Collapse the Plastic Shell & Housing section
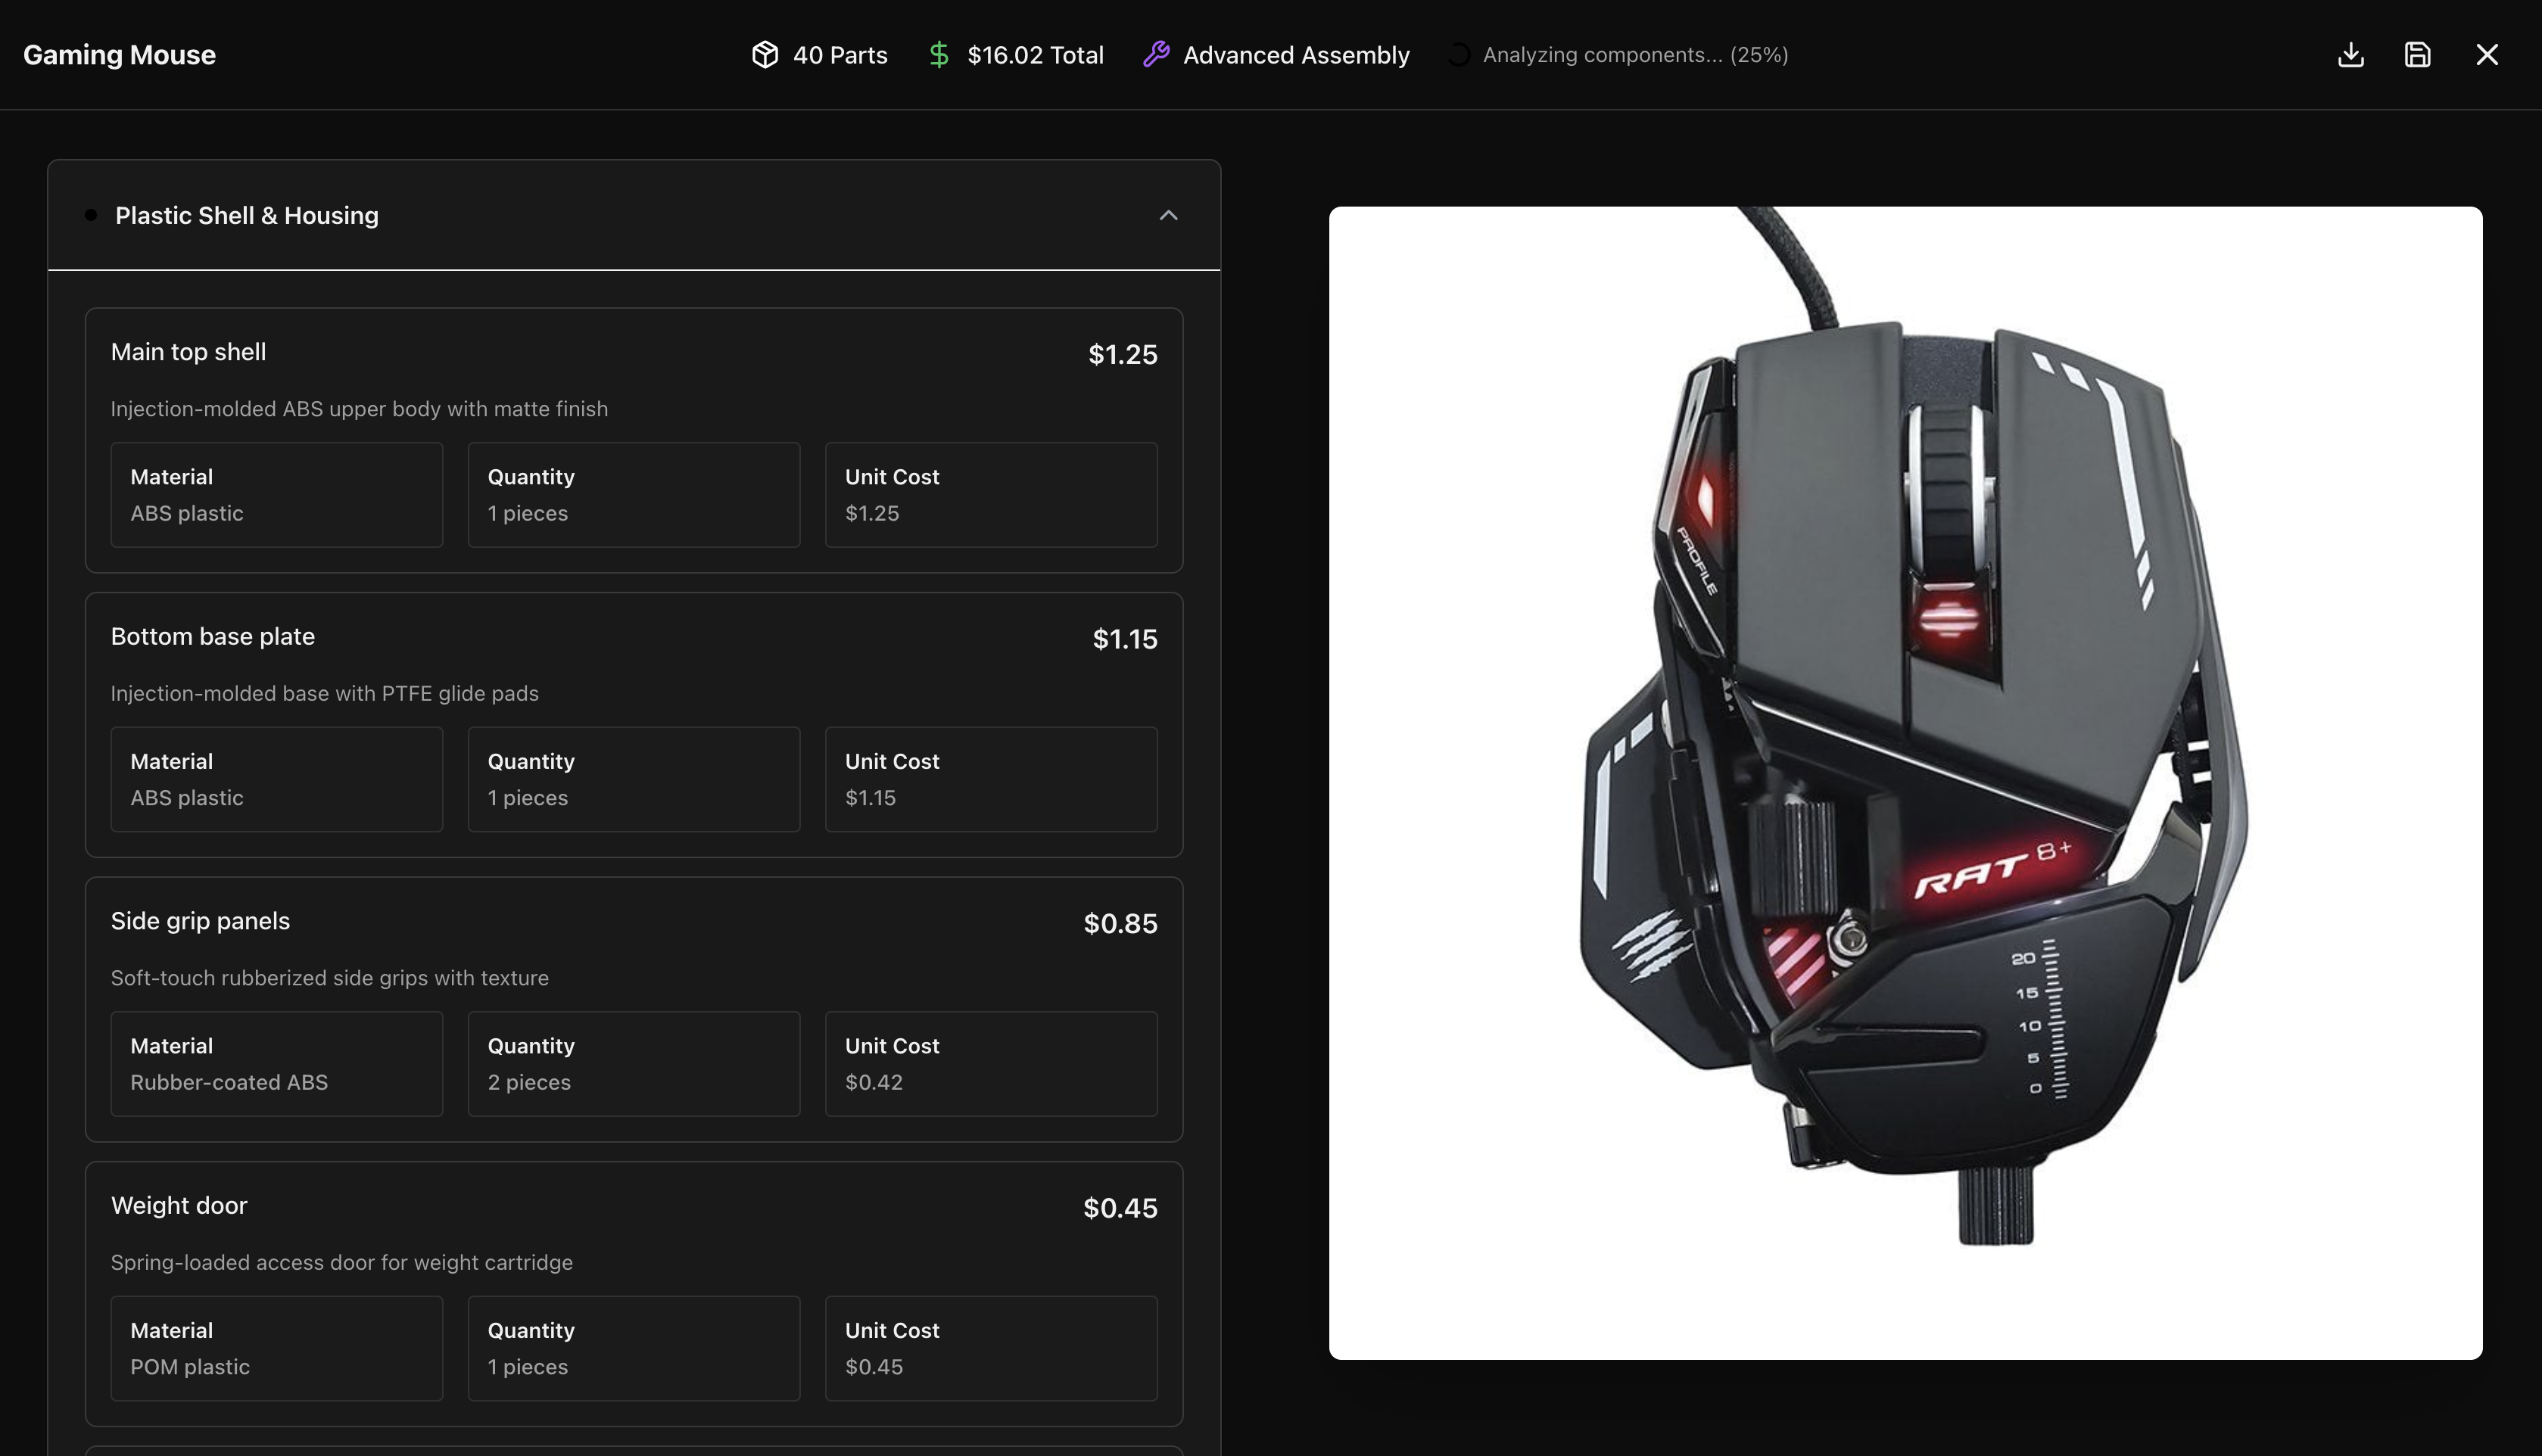The height and width of the screenshot is (1456, 2542). [1168, 215]
